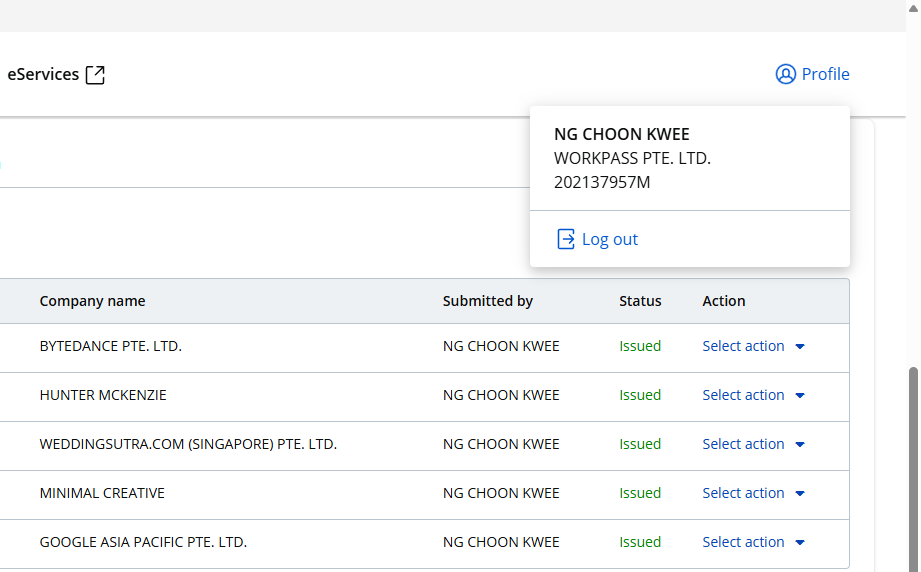Open Select action for GOOGLE ASIA PACIFIC
Image resolution: width=921 pixels, height=572 pixels.
click(x=743, y=542)
